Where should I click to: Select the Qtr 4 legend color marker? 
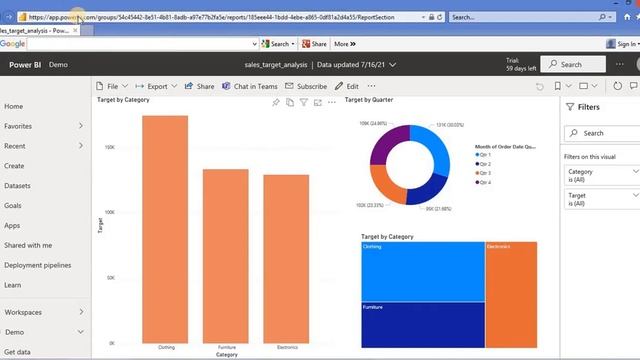point(477,182)
